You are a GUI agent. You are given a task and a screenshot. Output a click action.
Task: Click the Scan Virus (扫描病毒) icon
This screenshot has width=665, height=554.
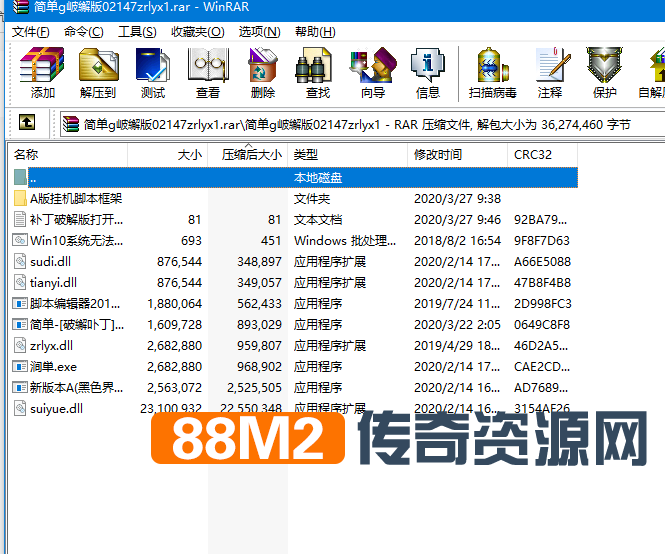pos(492,65)
